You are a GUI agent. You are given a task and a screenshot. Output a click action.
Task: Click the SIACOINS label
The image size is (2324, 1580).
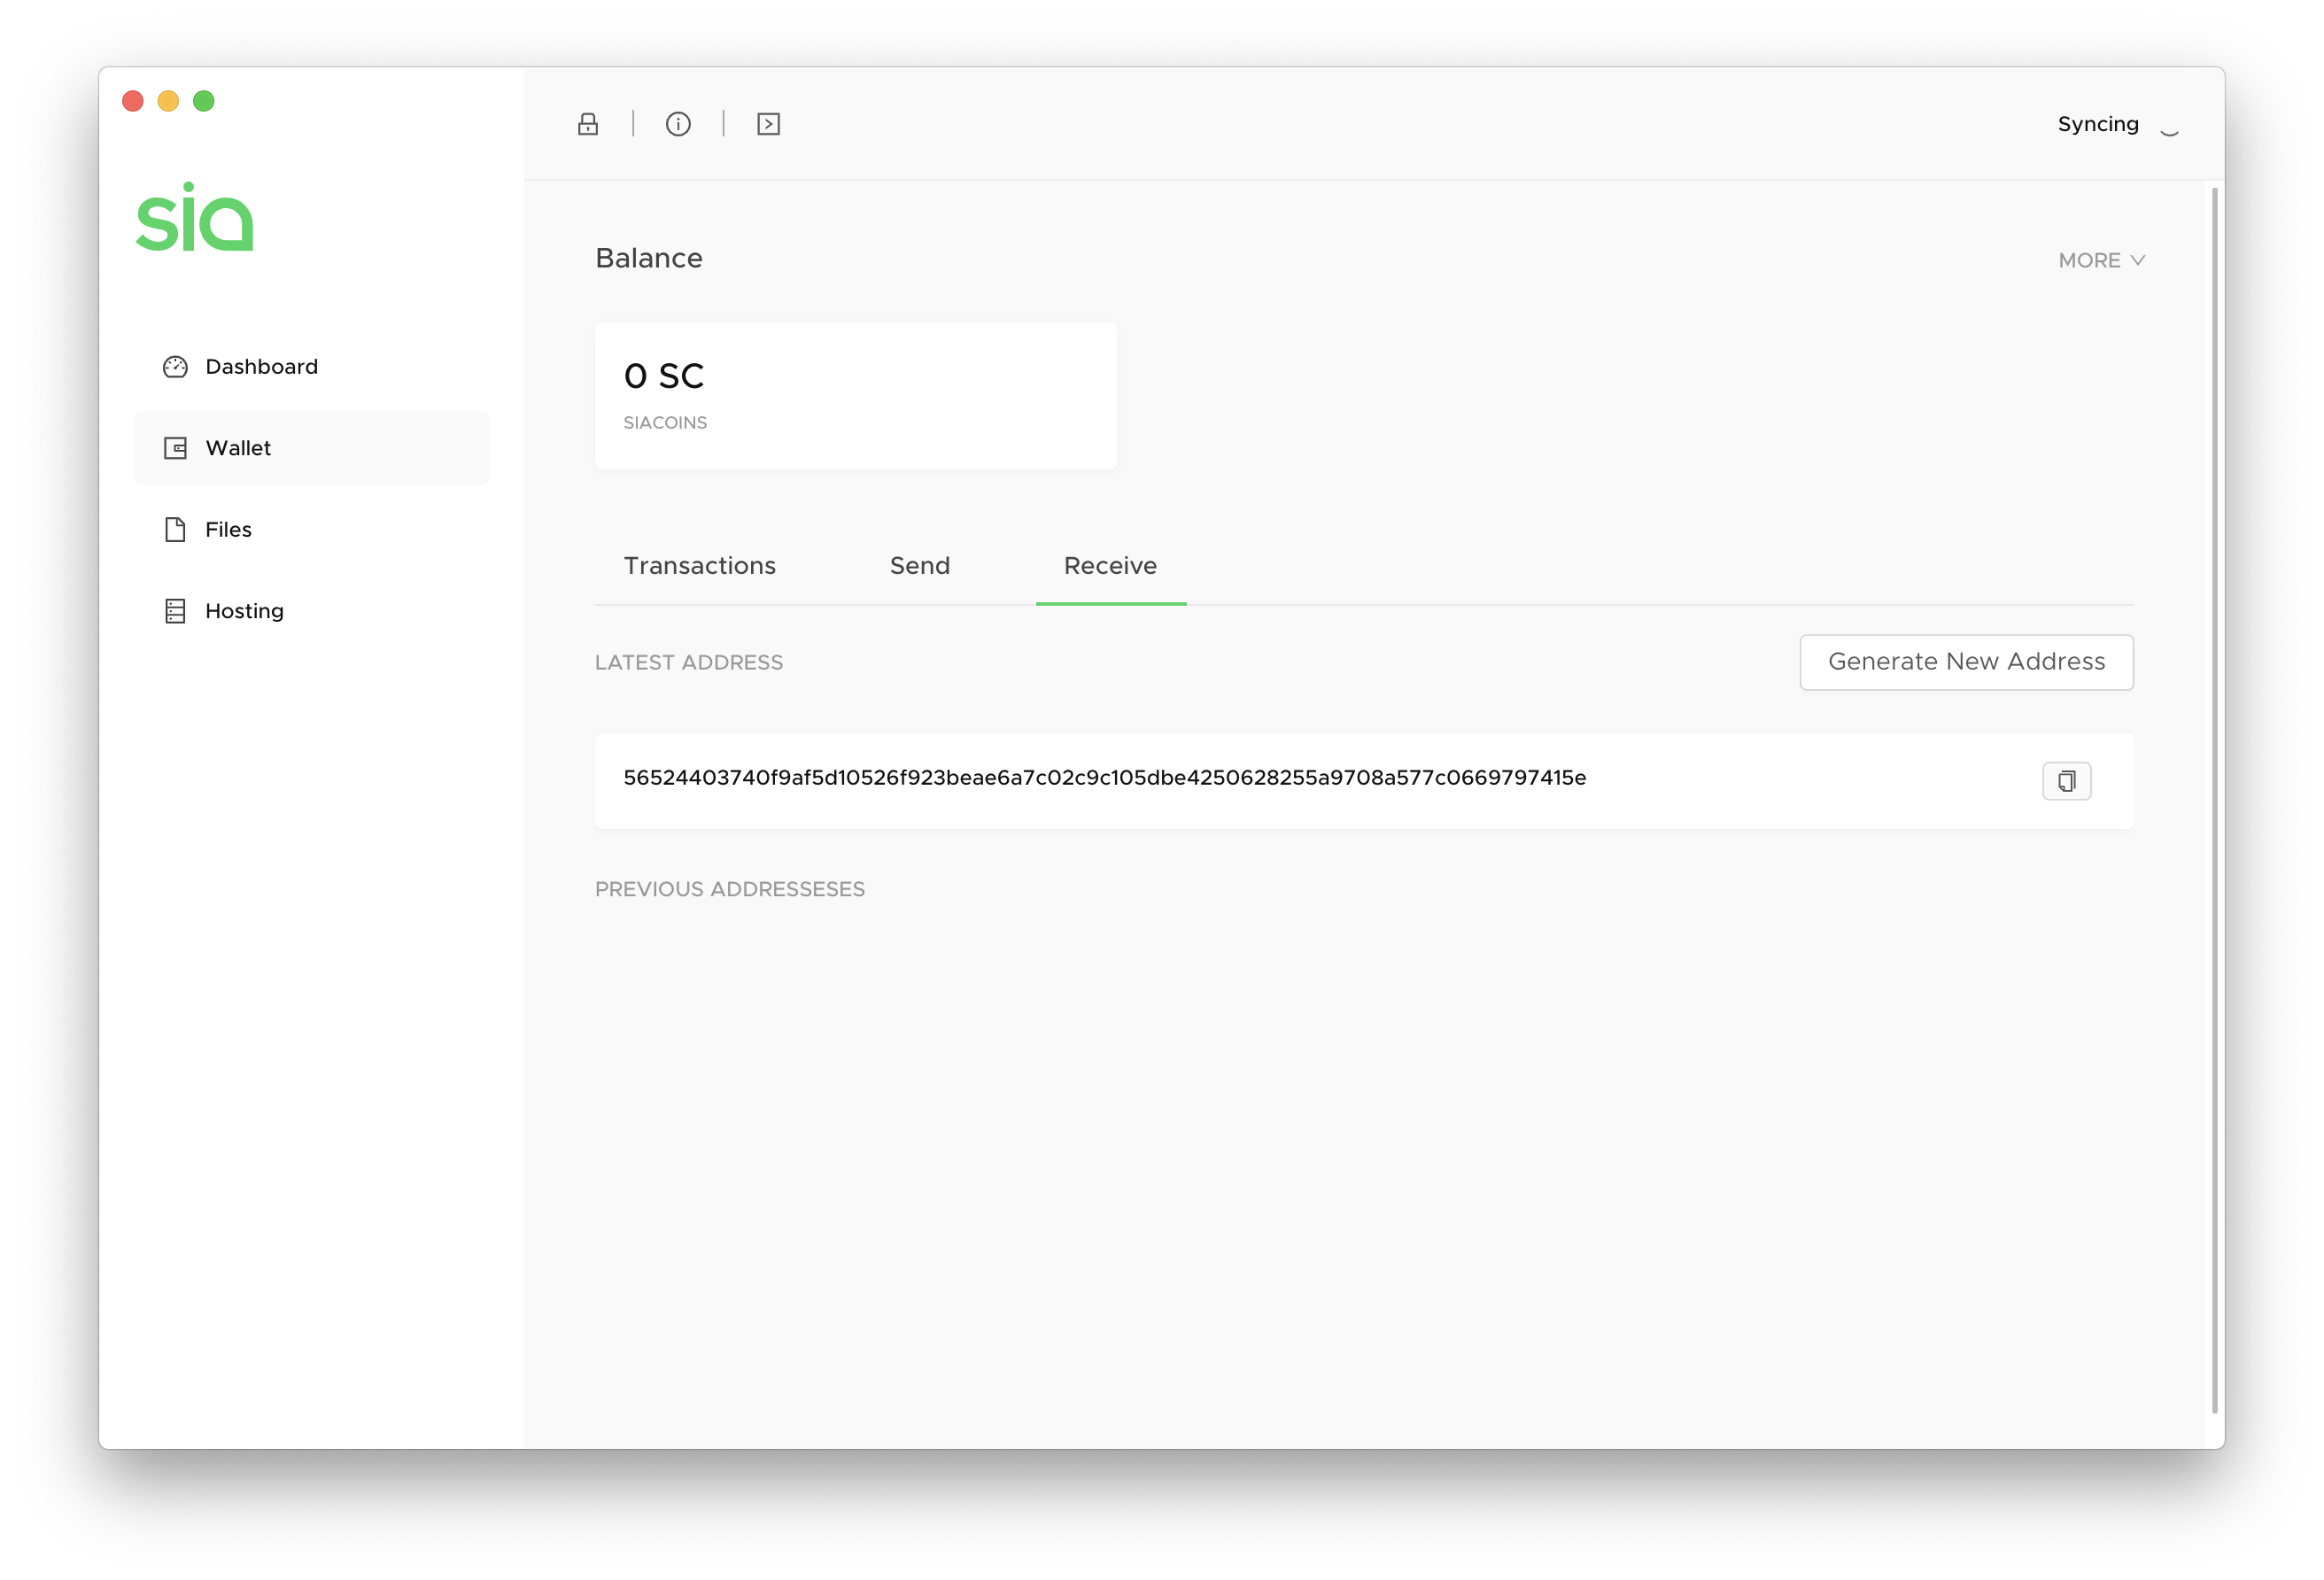click(x=665, y=423)
